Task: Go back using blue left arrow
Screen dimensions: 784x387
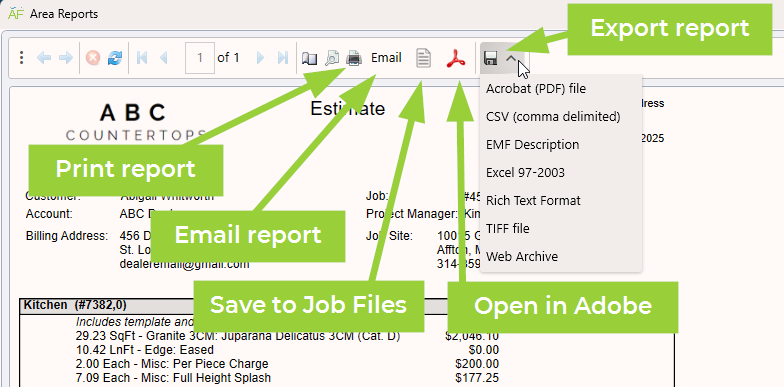Action: [44, 58]
